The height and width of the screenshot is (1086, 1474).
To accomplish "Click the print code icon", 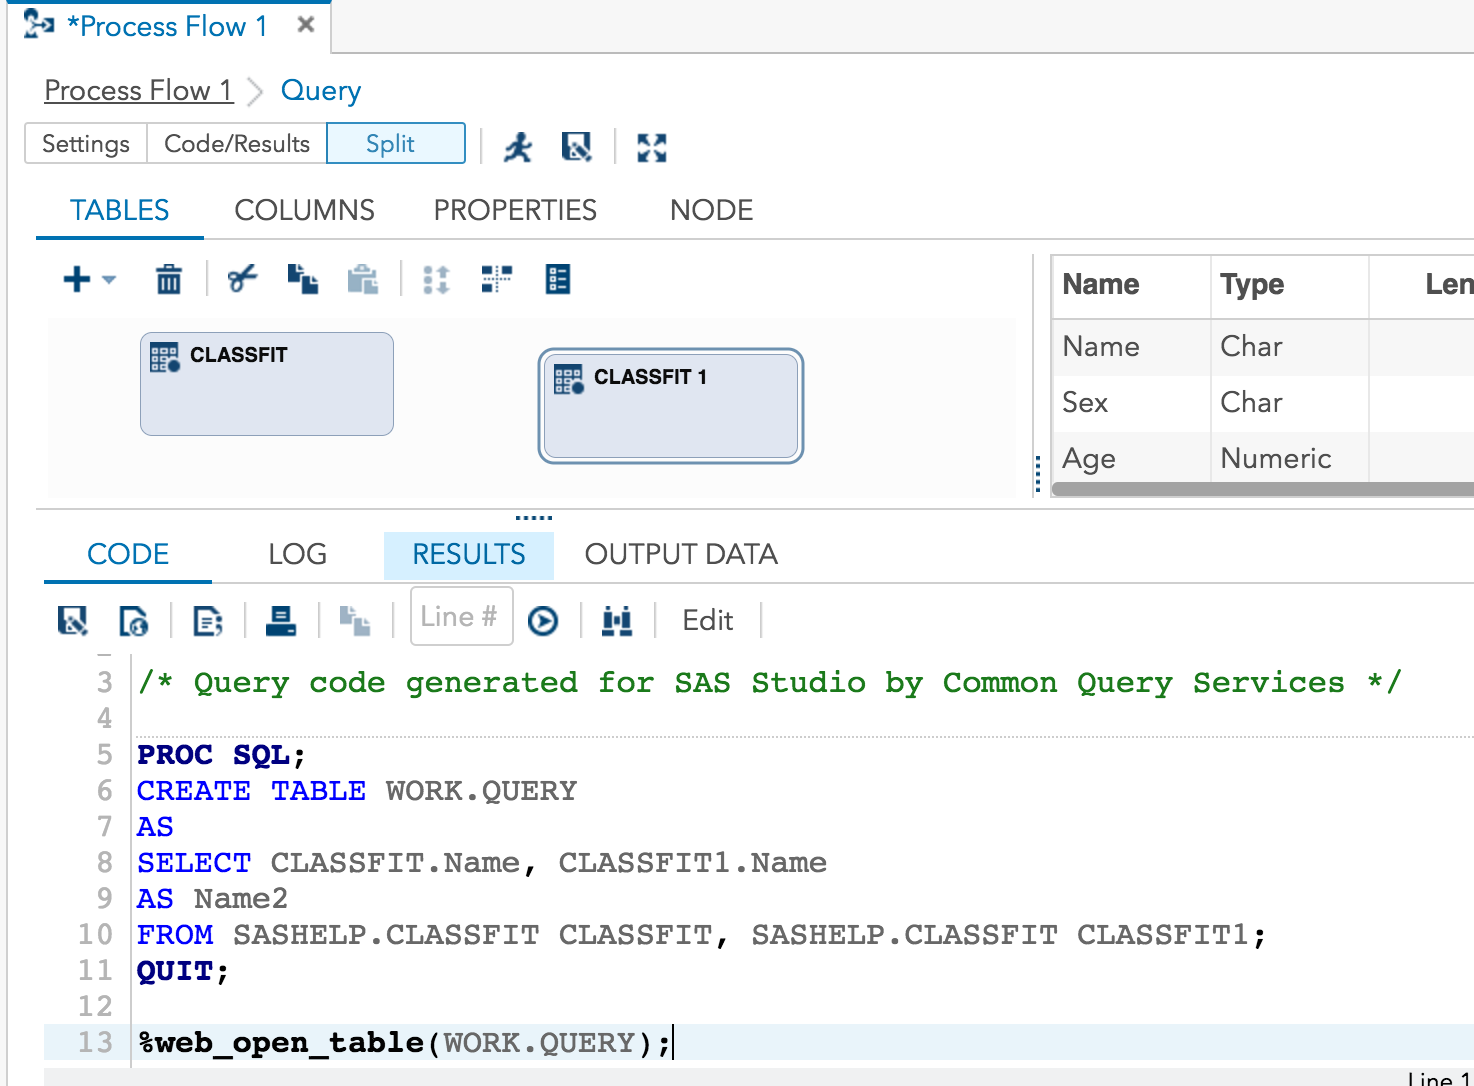I will [280, 621].
